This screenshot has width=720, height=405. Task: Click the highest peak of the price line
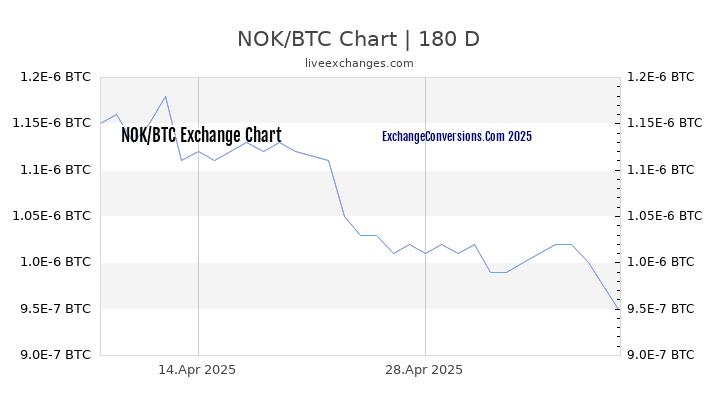(x=165, y=96)
